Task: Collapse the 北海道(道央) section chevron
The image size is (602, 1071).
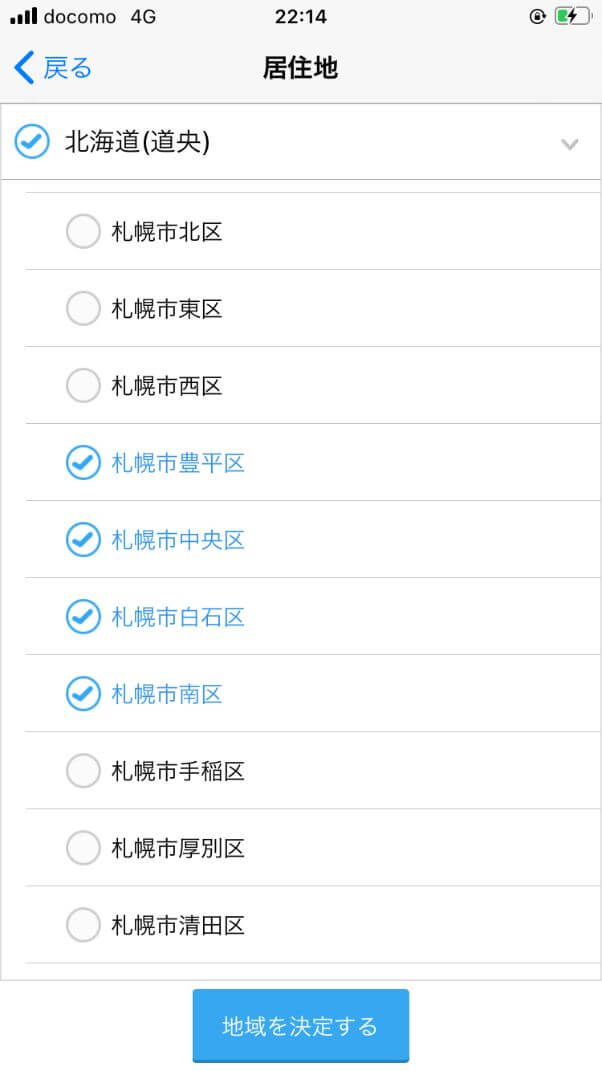Action: (x=570, y=144)
